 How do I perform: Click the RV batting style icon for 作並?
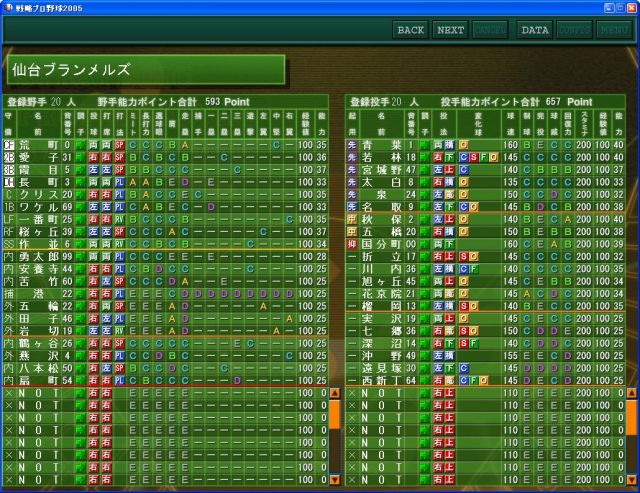point(119,244)
